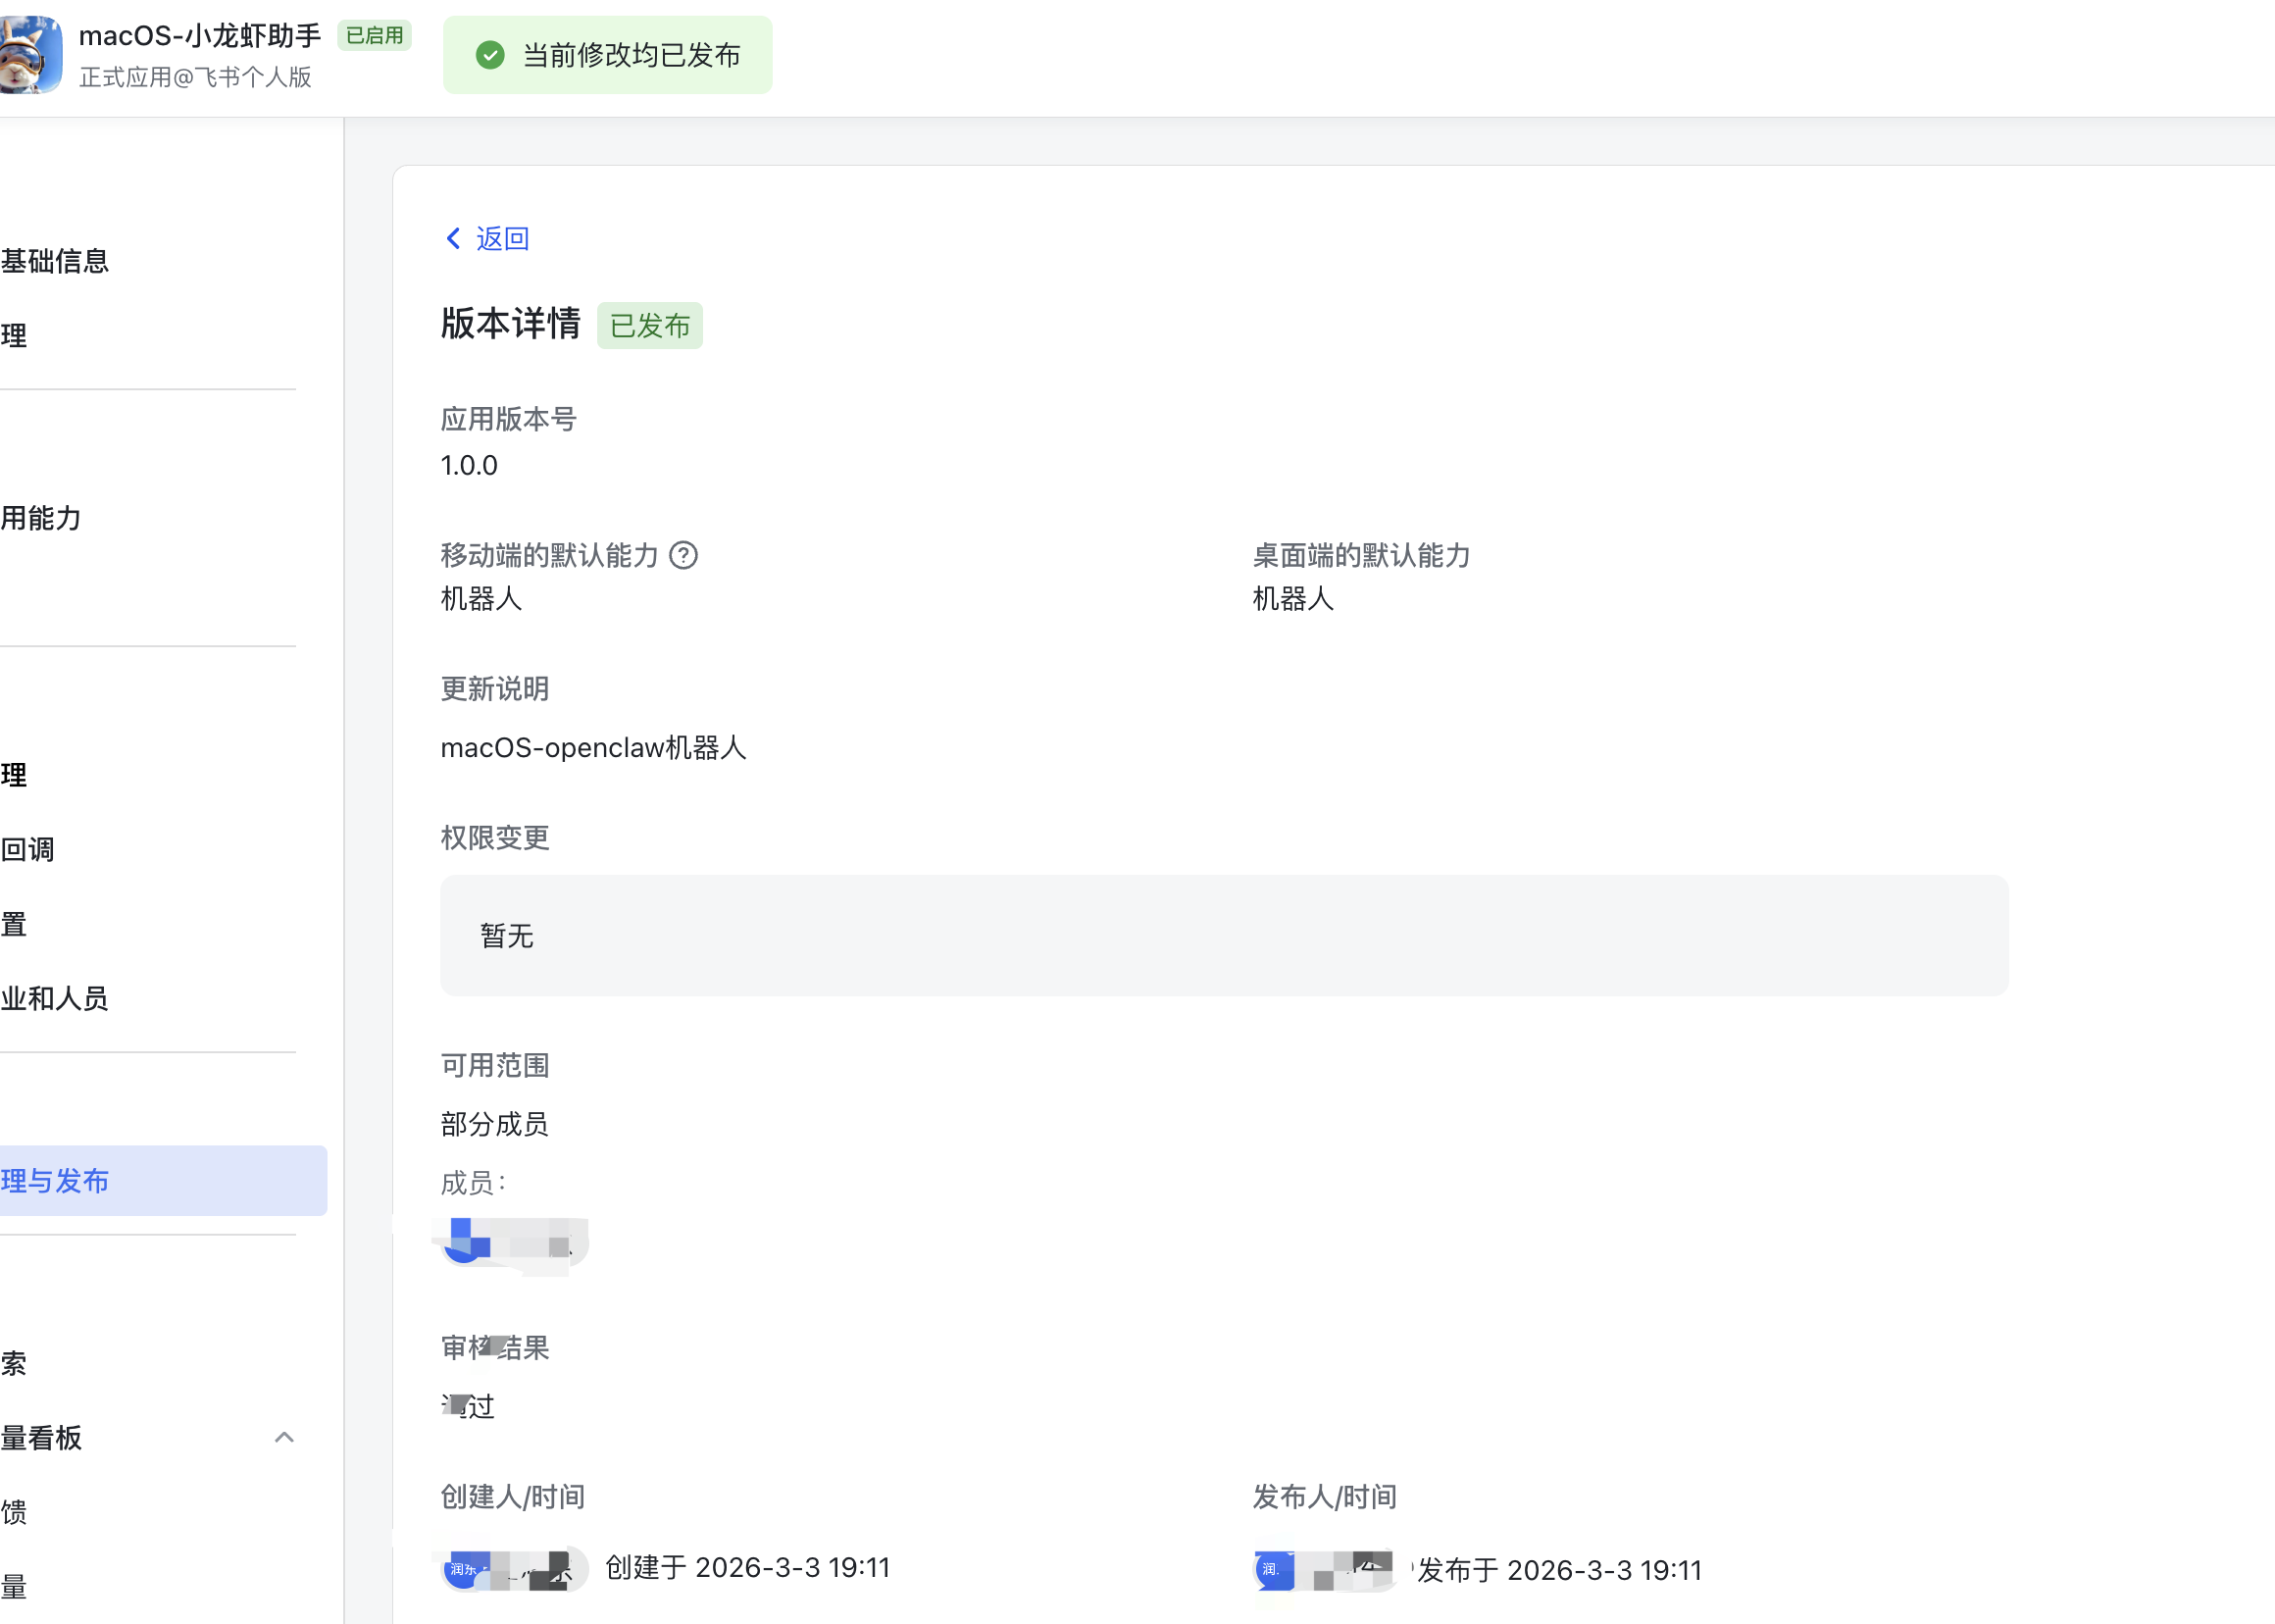This screenshot has height=1624, width=2275.
Task: Click the back chevron next to 返回
Action: pos(453,238)
